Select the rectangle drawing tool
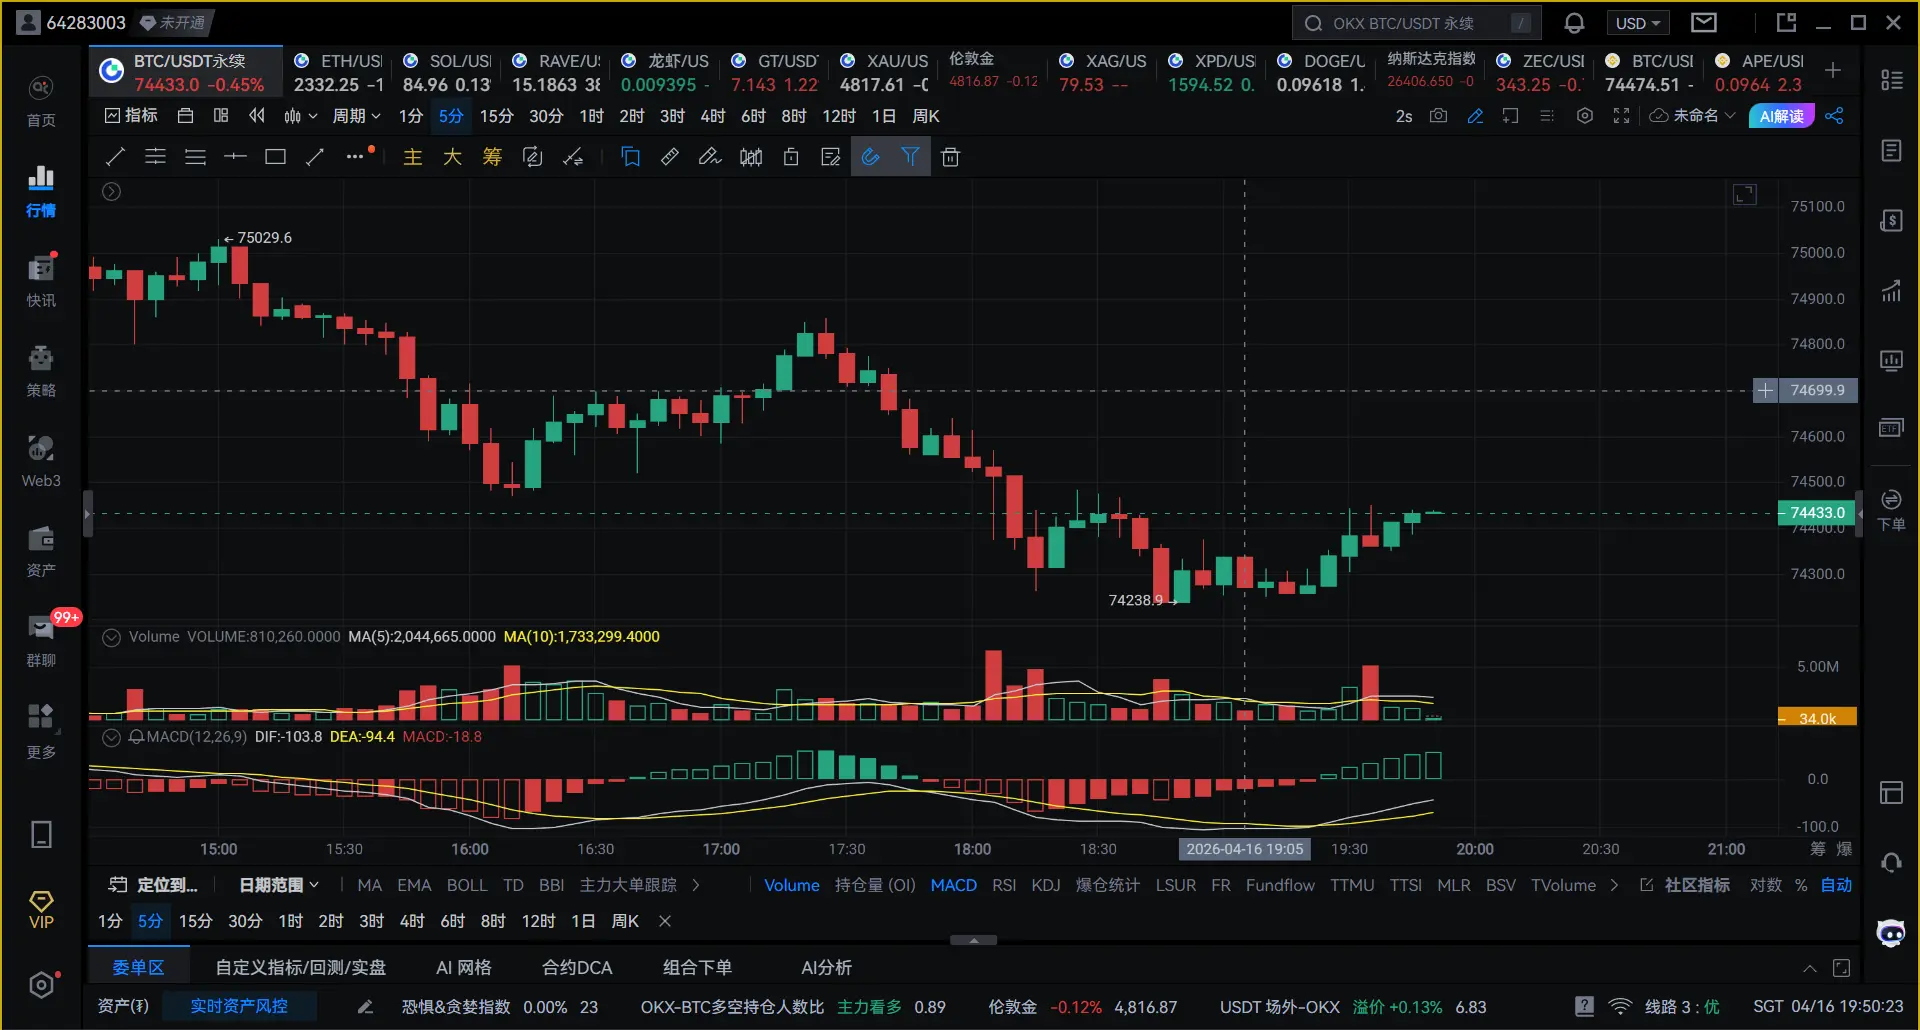 275,157
